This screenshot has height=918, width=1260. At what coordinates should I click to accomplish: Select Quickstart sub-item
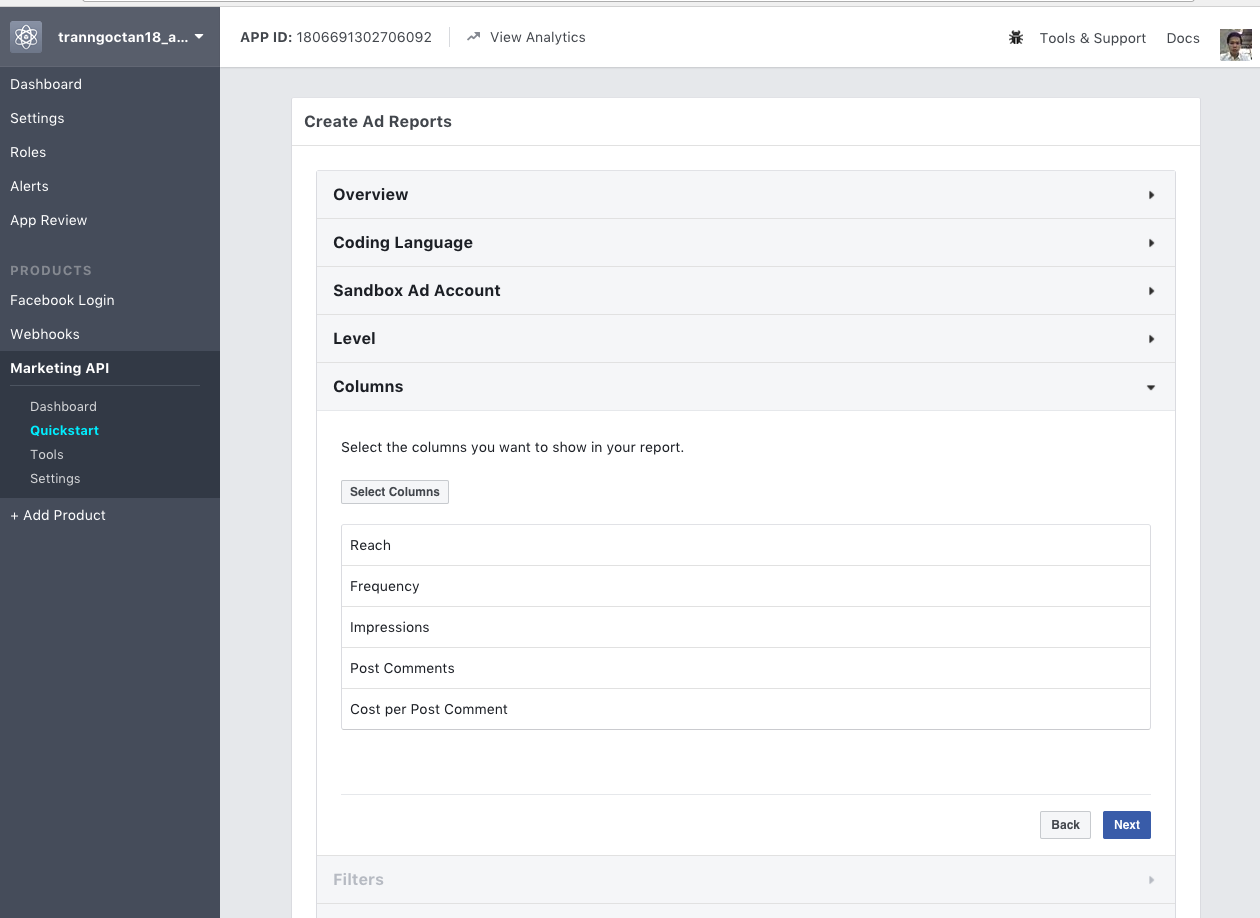point(65,430)
